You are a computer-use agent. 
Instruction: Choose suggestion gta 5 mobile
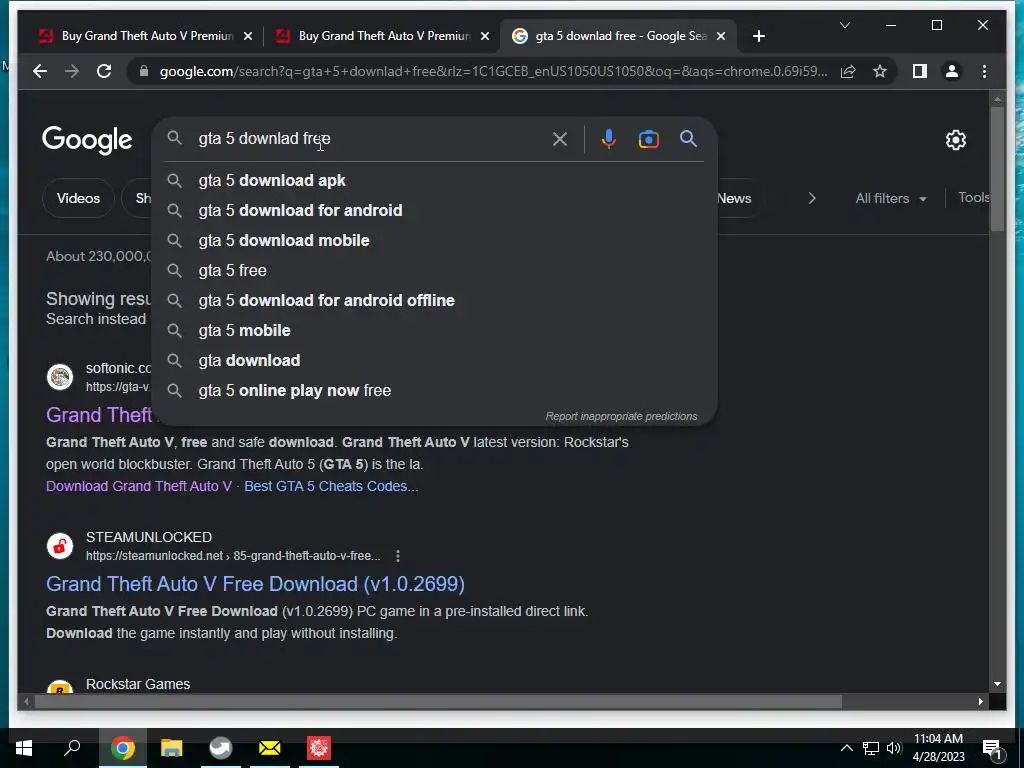434,330
